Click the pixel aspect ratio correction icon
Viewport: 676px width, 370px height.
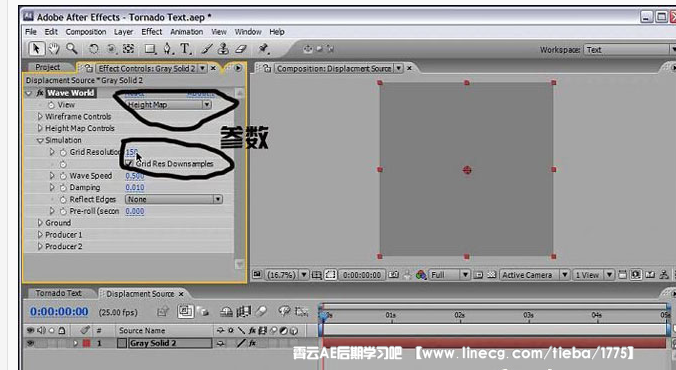[x=622, y=275]
